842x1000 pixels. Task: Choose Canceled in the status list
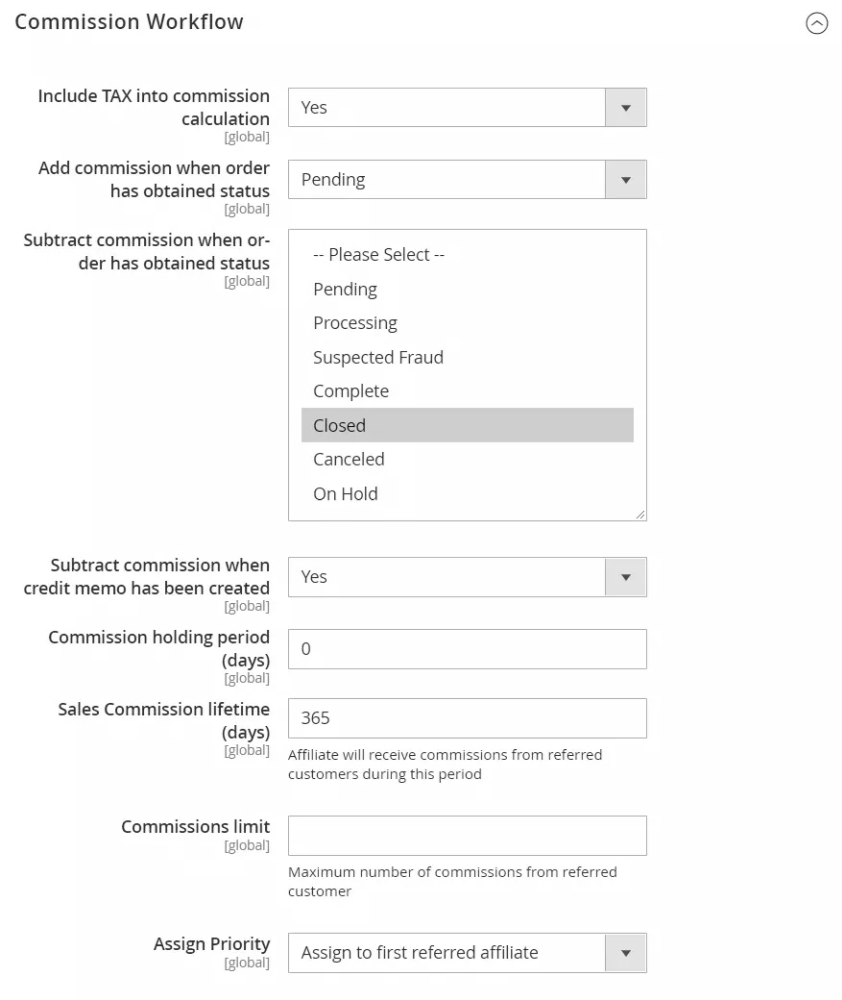pyautogui.click(x=349, y=459)
